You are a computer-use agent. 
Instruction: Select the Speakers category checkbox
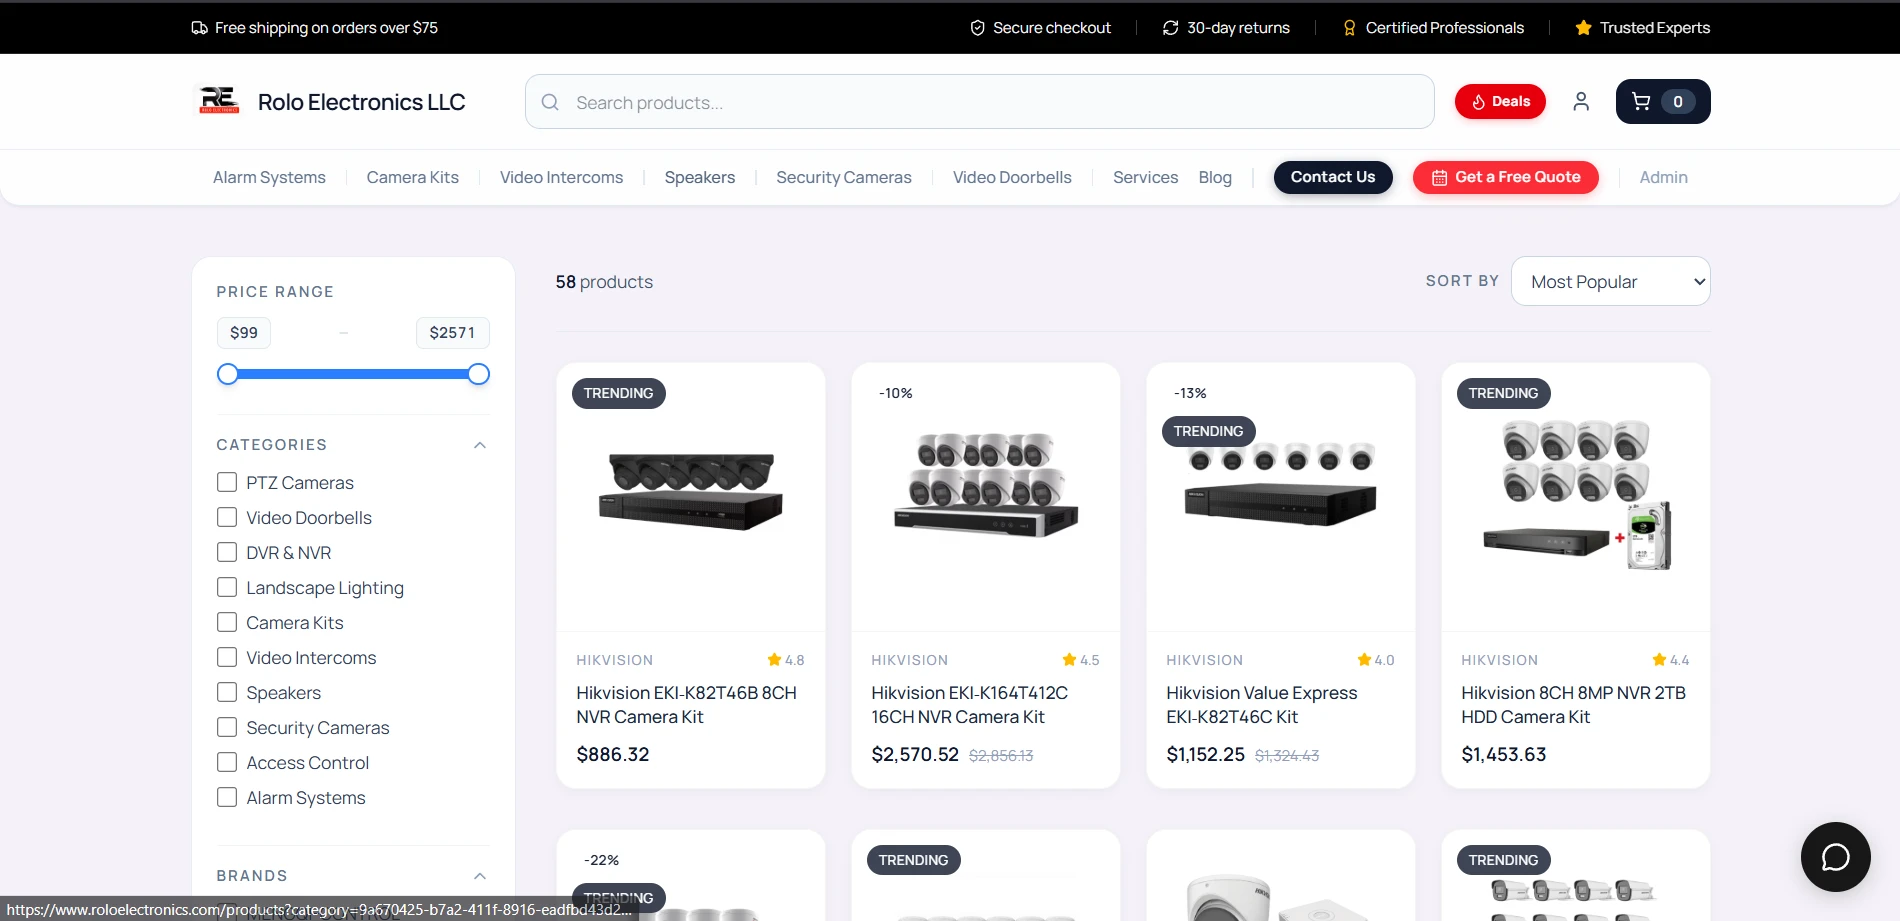pyautogui.click(x=227, y=692)
